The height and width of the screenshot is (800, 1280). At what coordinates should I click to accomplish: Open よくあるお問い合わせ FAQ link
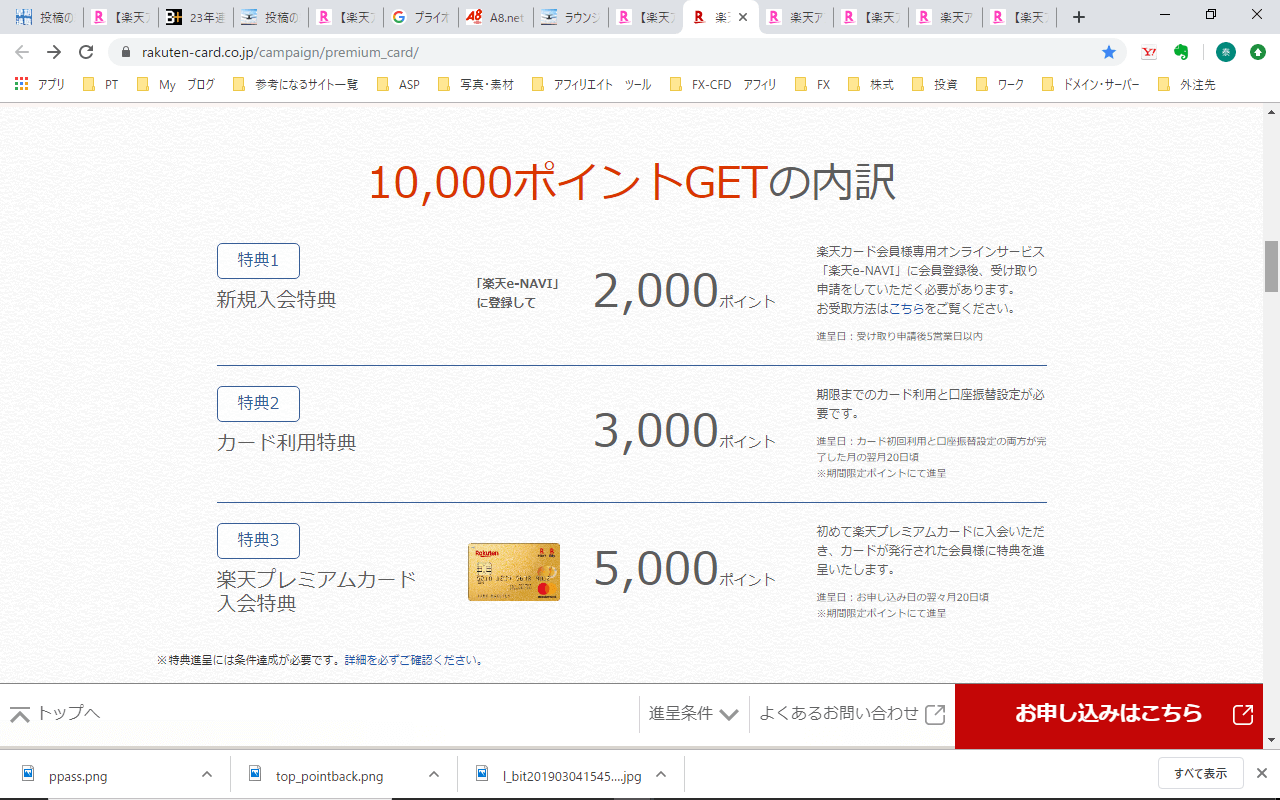click(851, 714)
